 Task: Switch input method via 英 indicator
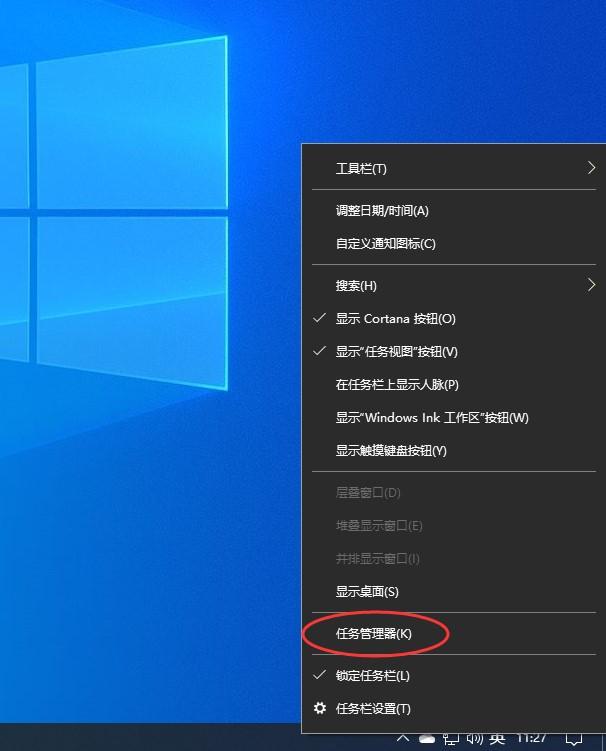pos(497,740)
